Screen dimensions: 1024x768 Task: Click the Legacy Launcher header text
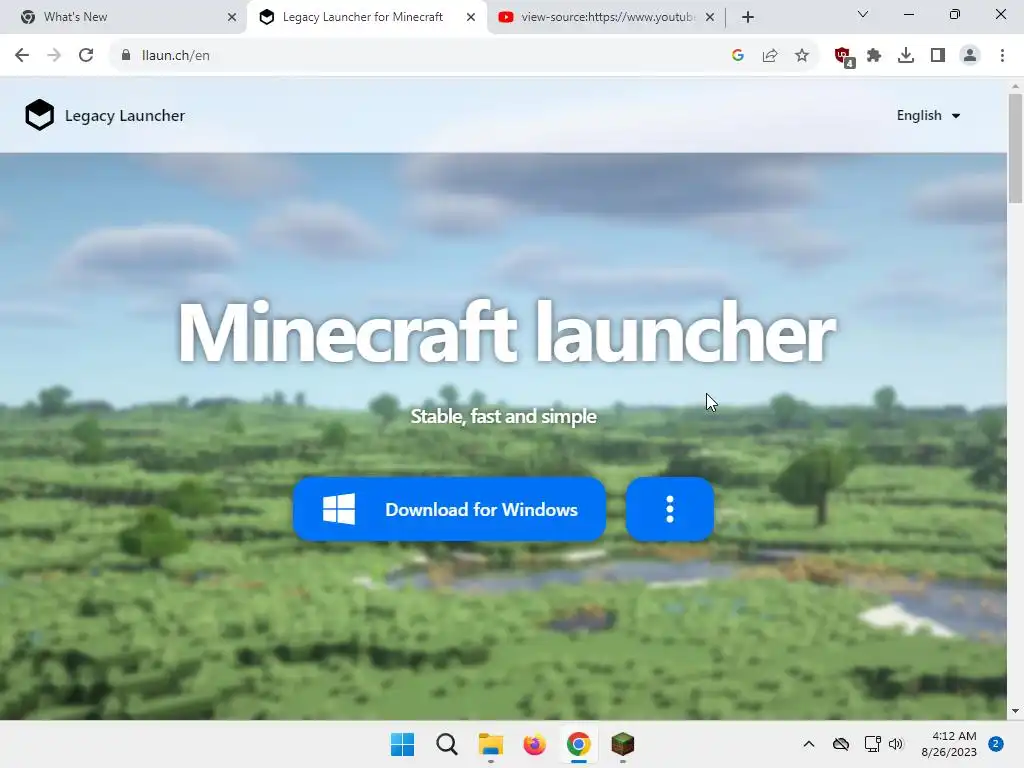(125, 116)
